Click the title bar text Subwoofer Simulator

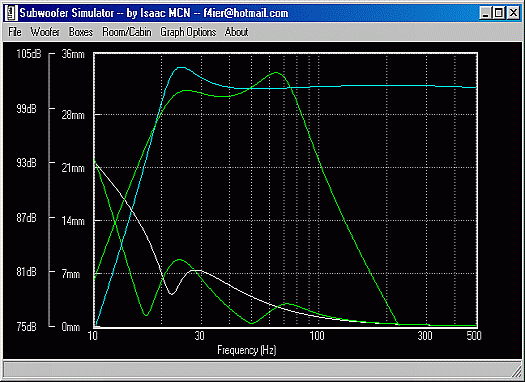(x=67, y=13)
